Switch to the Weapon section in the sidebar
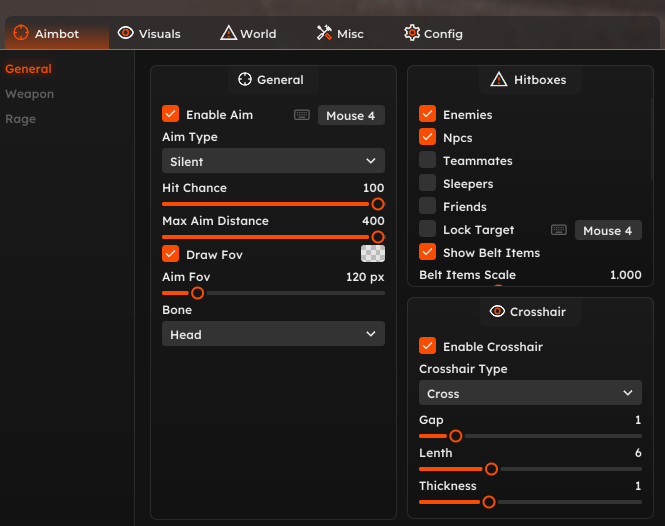The width and height of the screenshot is (665, 526). point(29,94)
